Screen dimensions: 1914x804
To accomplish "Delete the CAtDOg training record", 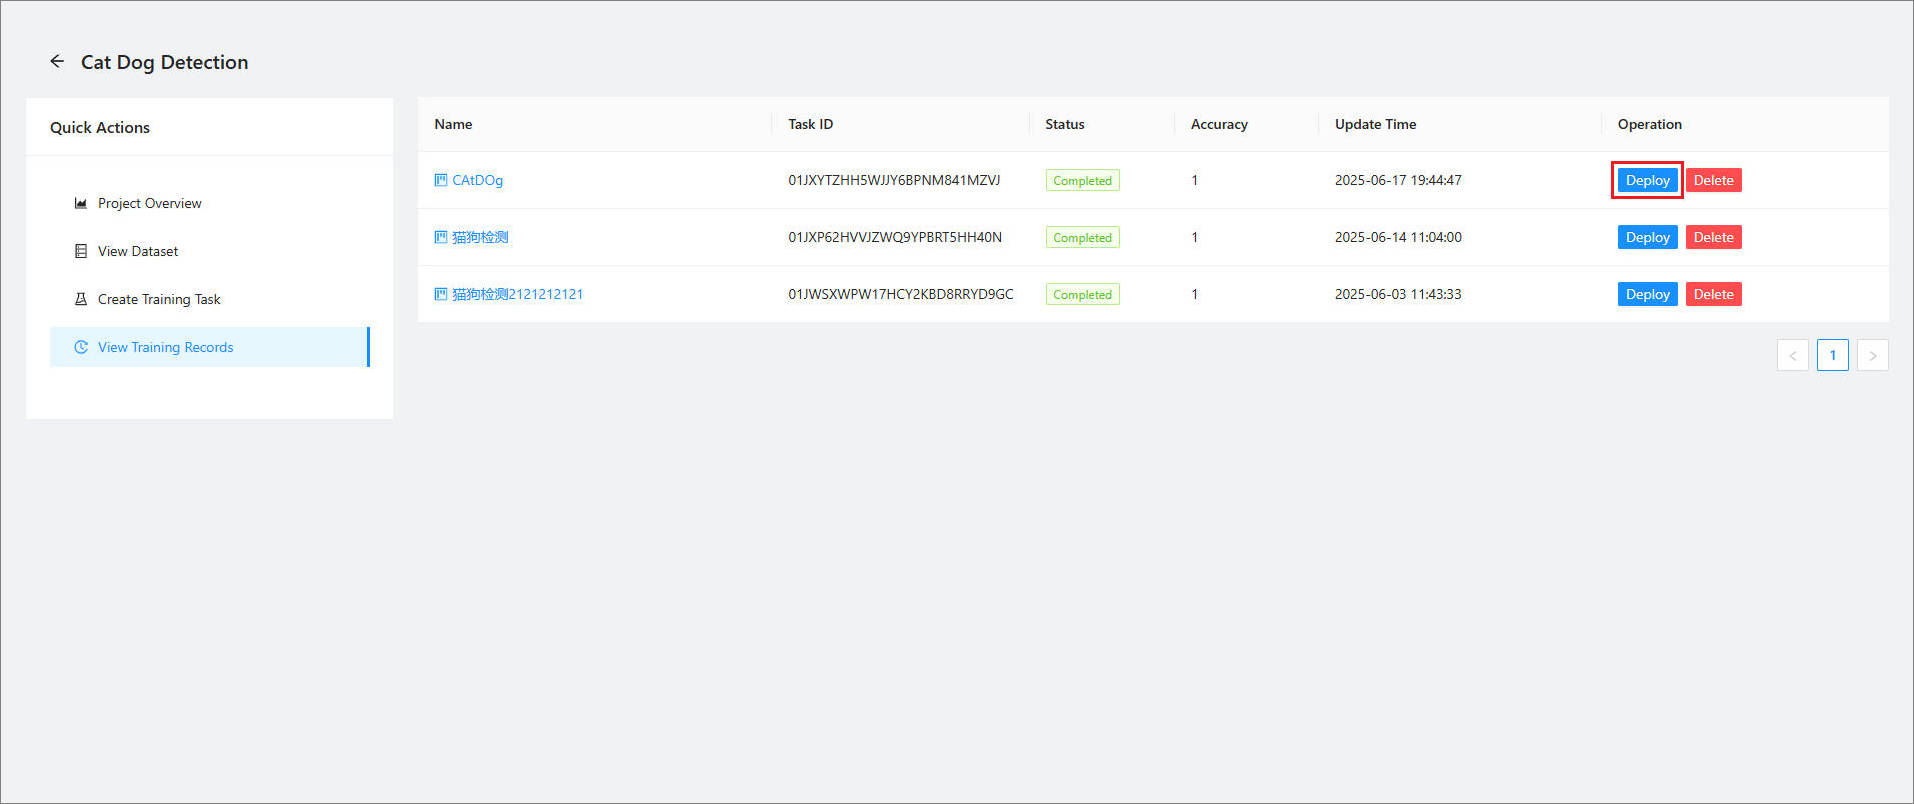I will point(1713,180).
